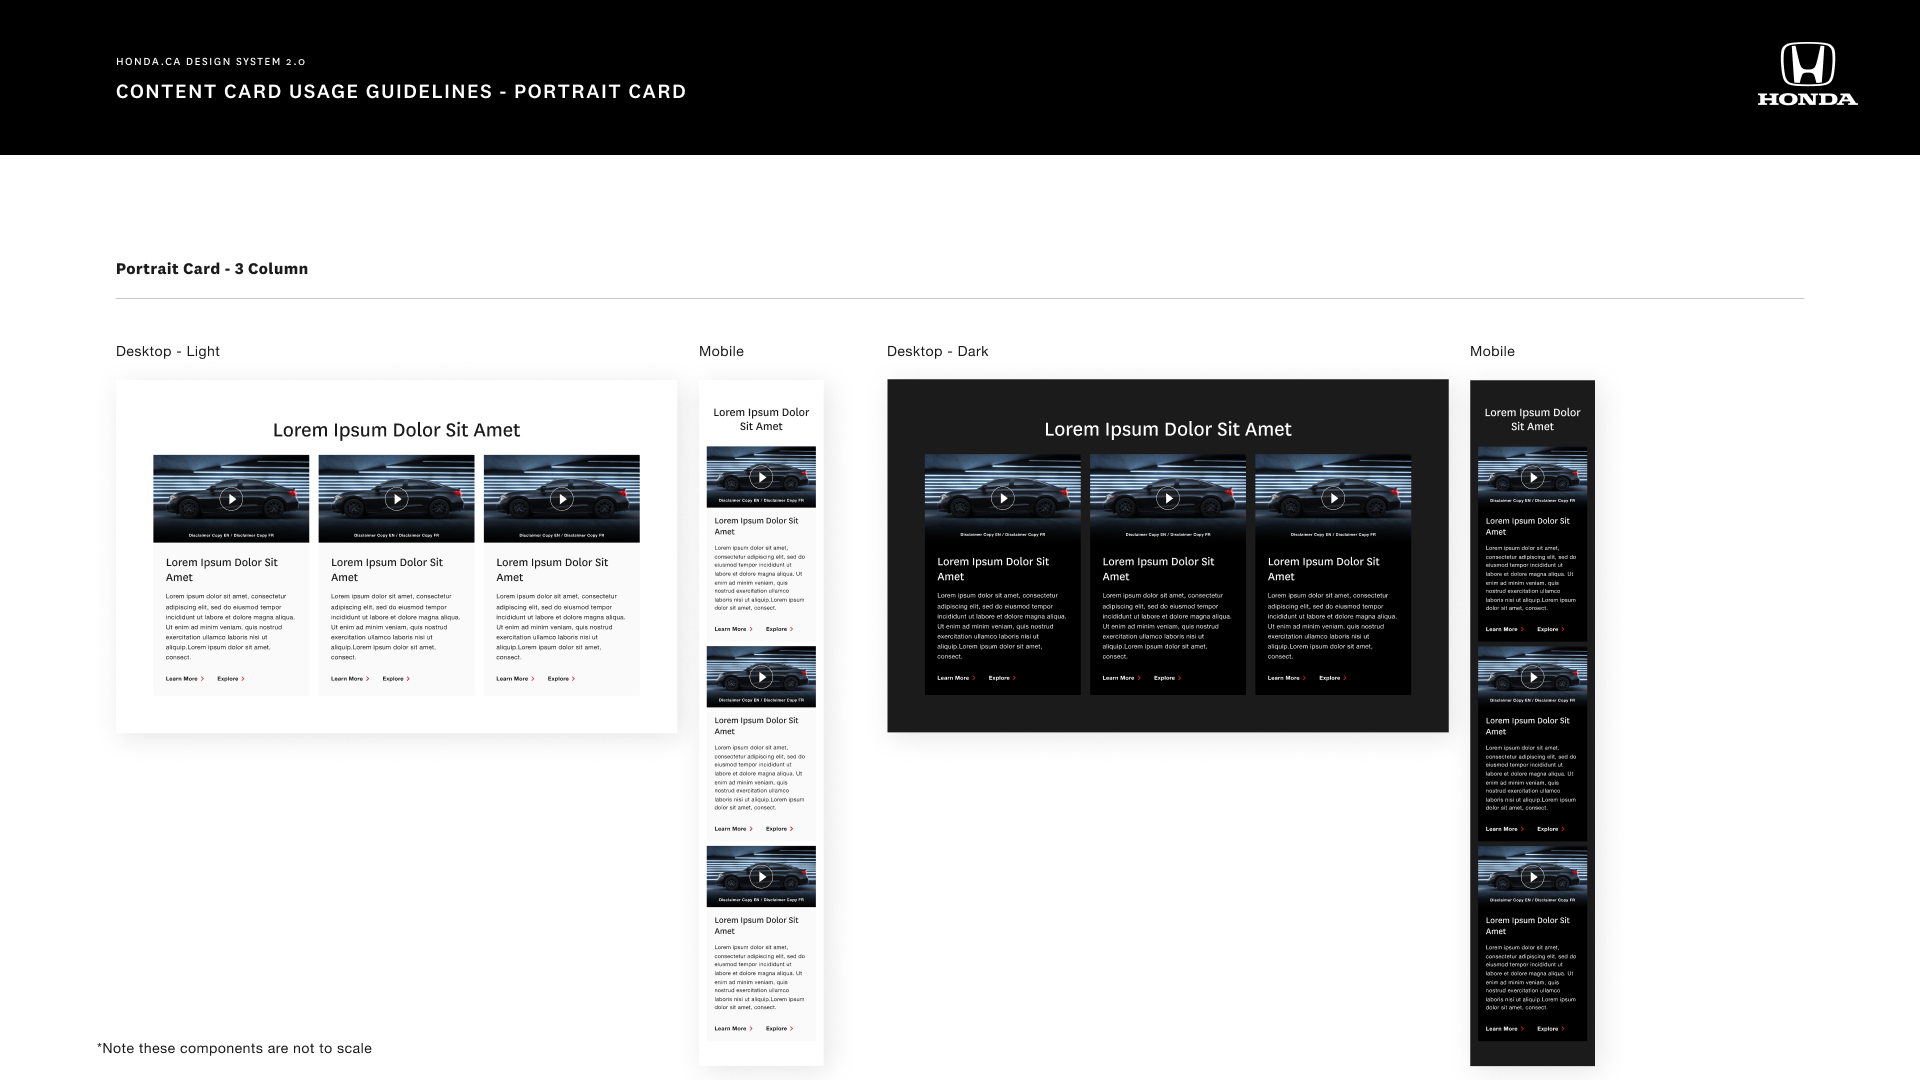Click the 'Mobile' label beside Desktop Light
Viewport: 1920px width, 1080px height.
721,351
